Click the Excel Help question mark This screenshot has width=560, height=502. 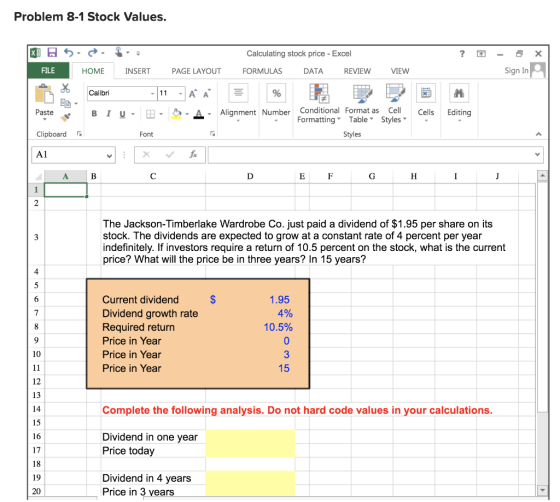click(462, 54)
